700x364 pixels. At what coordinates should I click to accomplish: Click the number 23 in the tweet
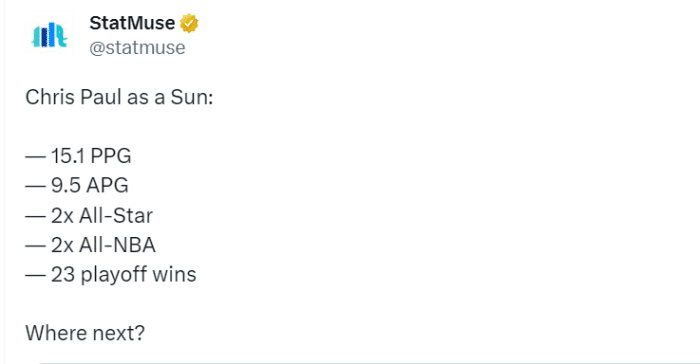click(x=62, y=274)
